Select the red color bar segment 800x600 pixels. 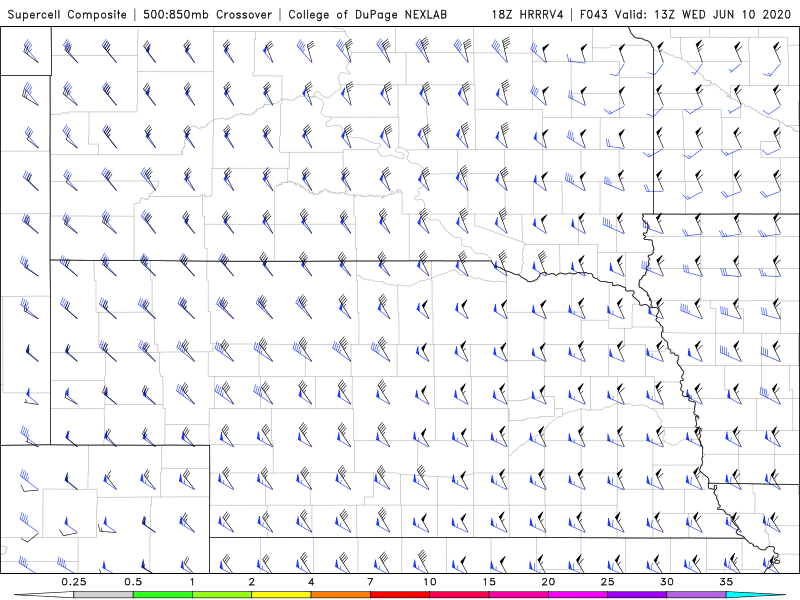click(399, 595)
